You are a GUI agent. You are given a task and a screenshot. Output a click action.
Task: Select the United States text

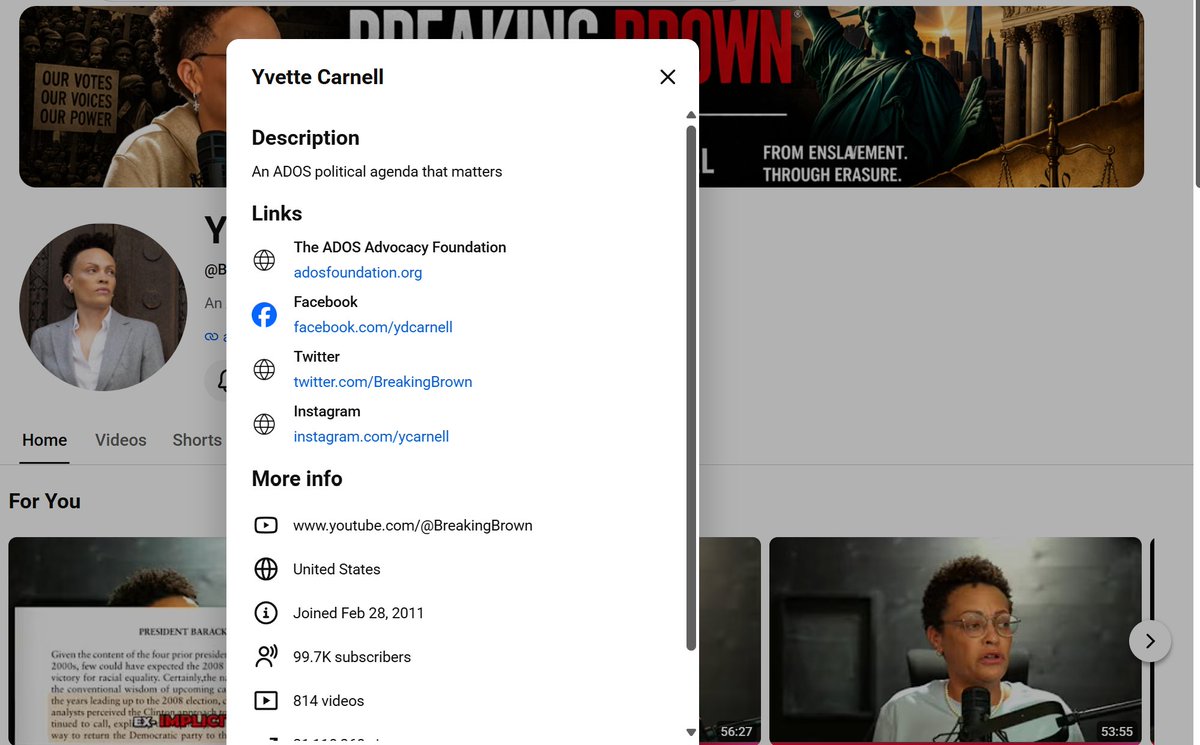point(337,569)
